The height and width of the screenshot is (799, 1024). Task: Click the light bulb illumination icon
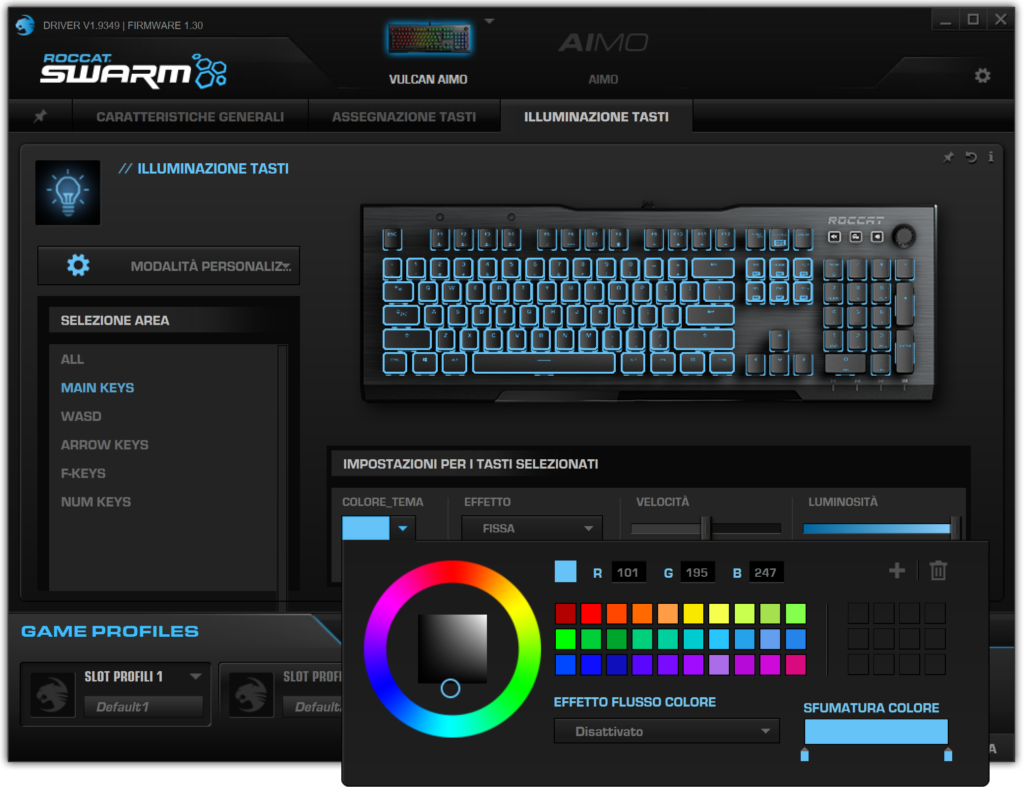coord(68,193)
